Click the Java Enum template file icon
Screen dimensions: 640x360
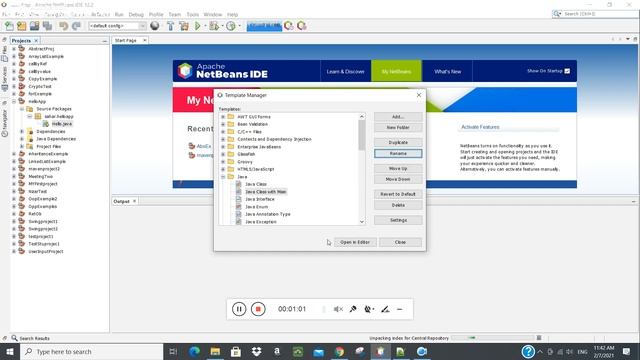[x=239, y=207]
